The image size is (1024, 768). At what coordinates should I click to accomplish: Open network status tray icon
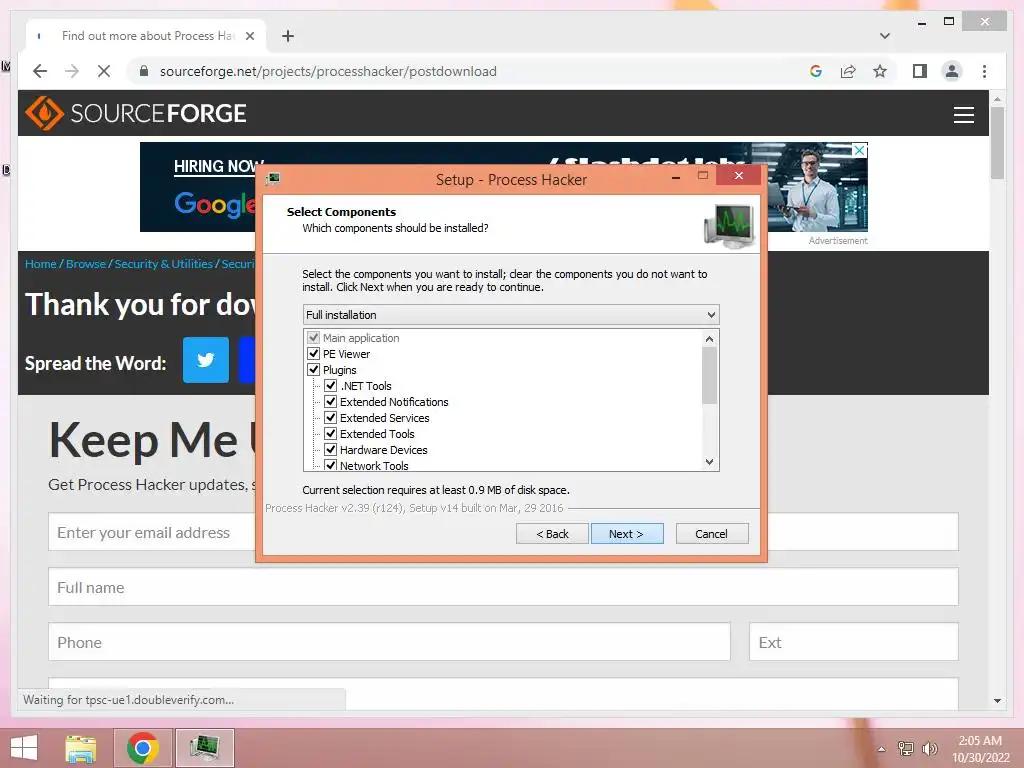point(905,748)
